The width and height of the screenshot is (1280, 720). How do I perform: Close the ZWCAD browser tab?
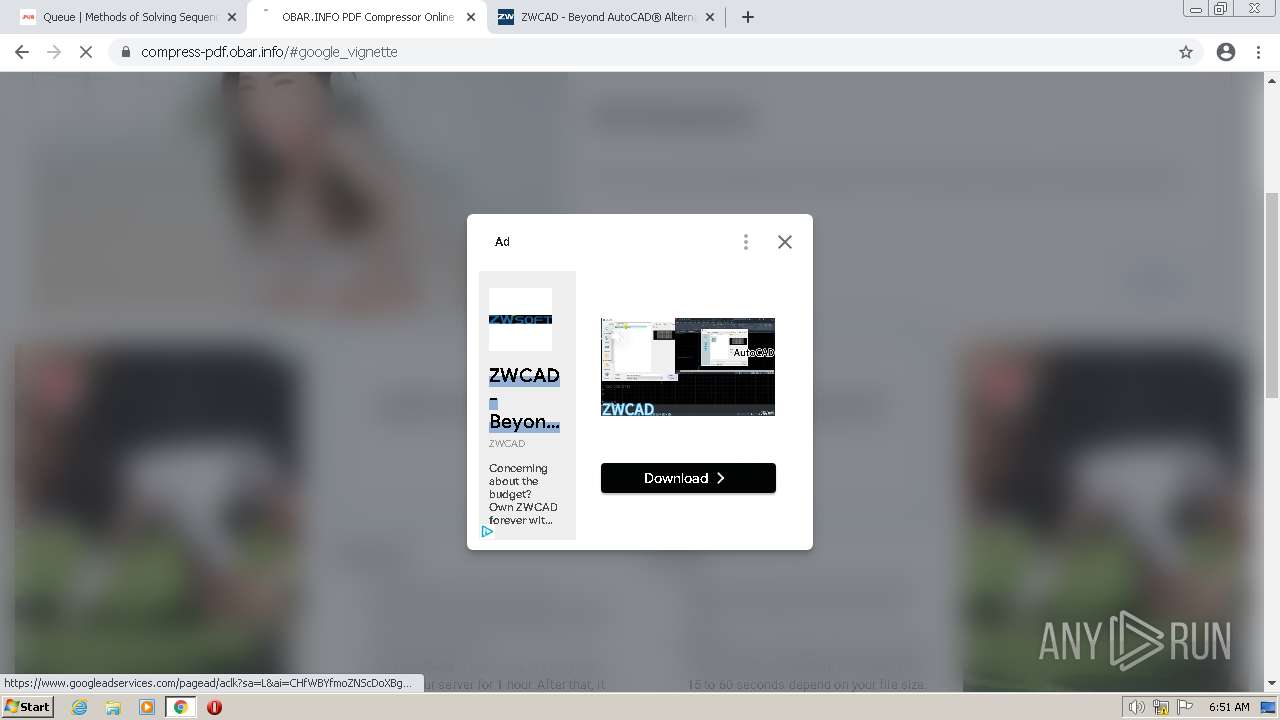click(x=709, y=17)
